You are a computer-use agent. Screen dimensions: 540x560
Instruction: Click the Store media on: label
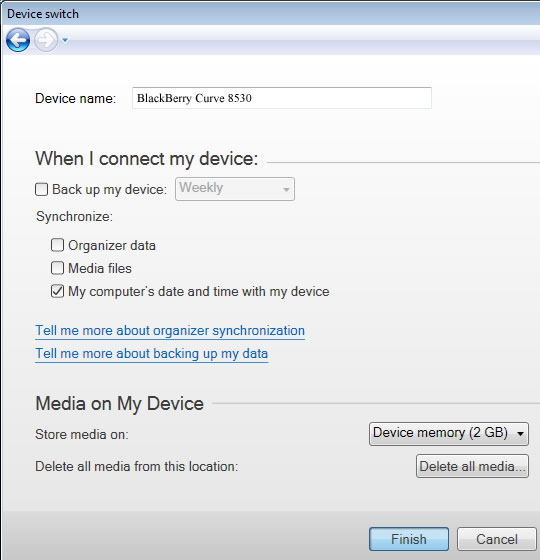click(82, 434)
